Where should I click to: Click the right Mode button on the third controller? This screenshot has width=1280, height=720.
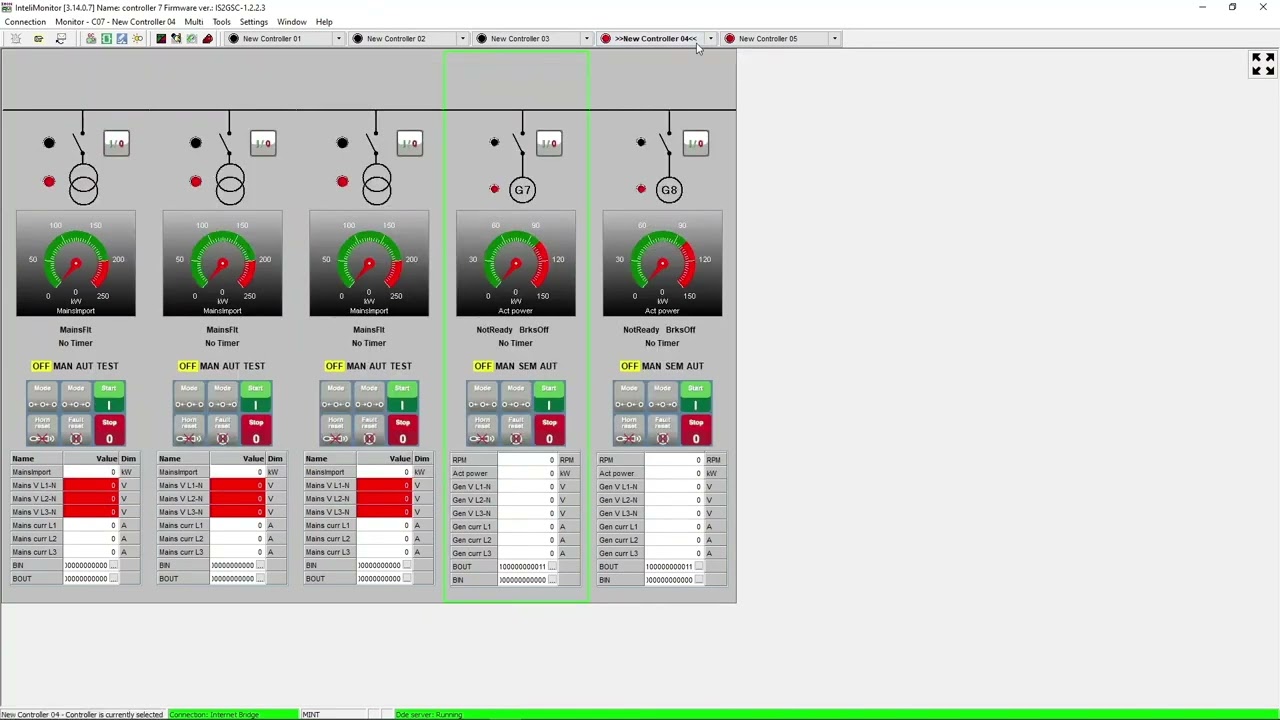click(369, 397)
